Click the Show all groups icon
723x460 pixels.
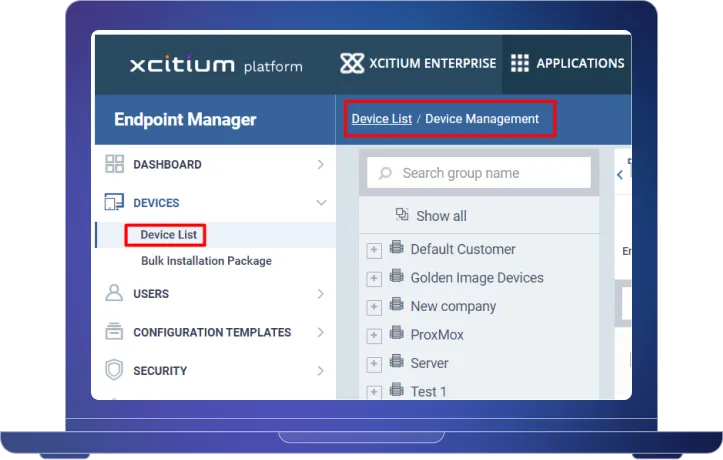click(x=402, y=215)
